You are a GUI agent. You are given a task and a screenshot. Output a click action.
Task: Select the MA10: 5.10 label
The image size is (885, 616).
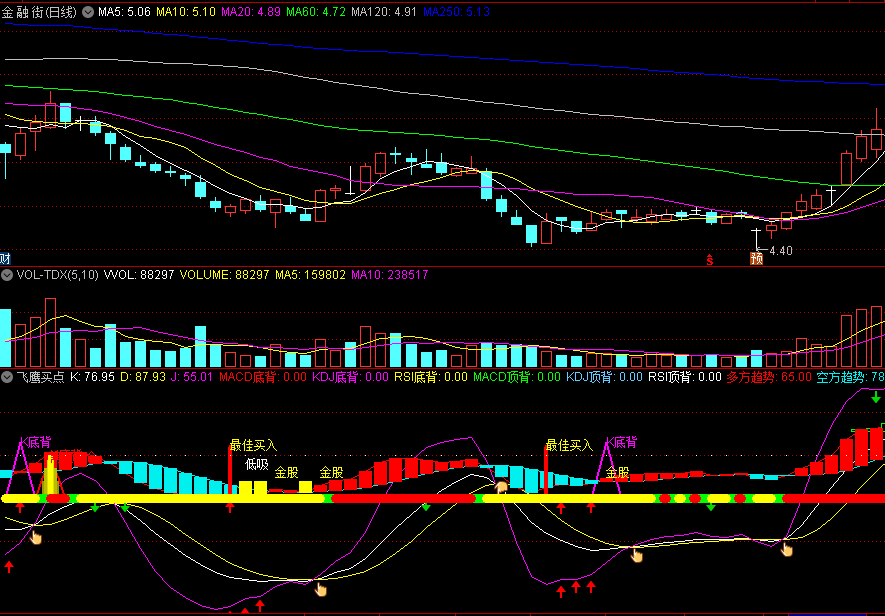click(186, 12)
